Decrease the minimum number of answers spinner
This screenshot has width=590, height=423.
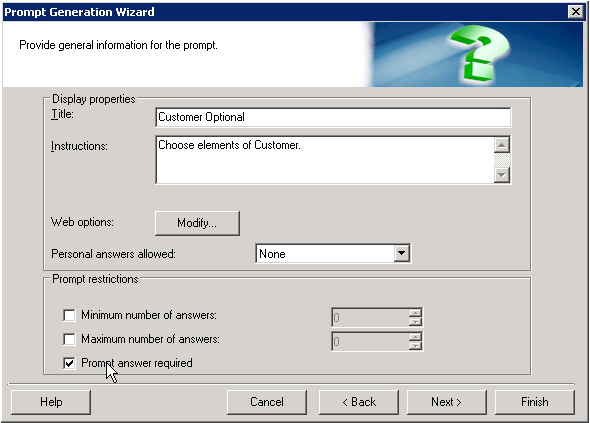coord(415,322)
